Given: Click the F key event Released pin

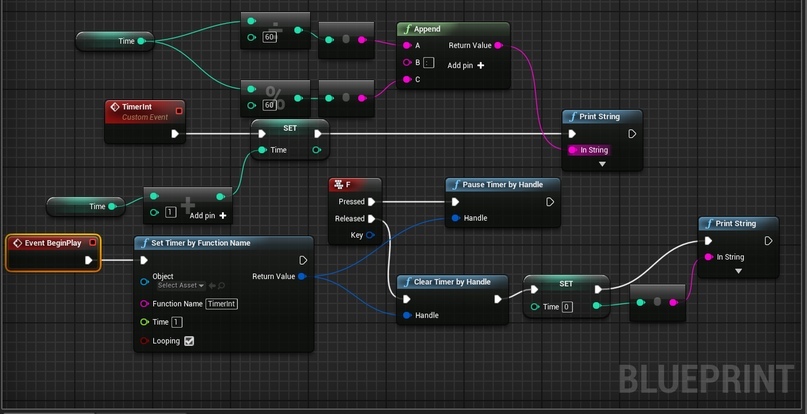Looking at the screenshot, I should [372, 218].
